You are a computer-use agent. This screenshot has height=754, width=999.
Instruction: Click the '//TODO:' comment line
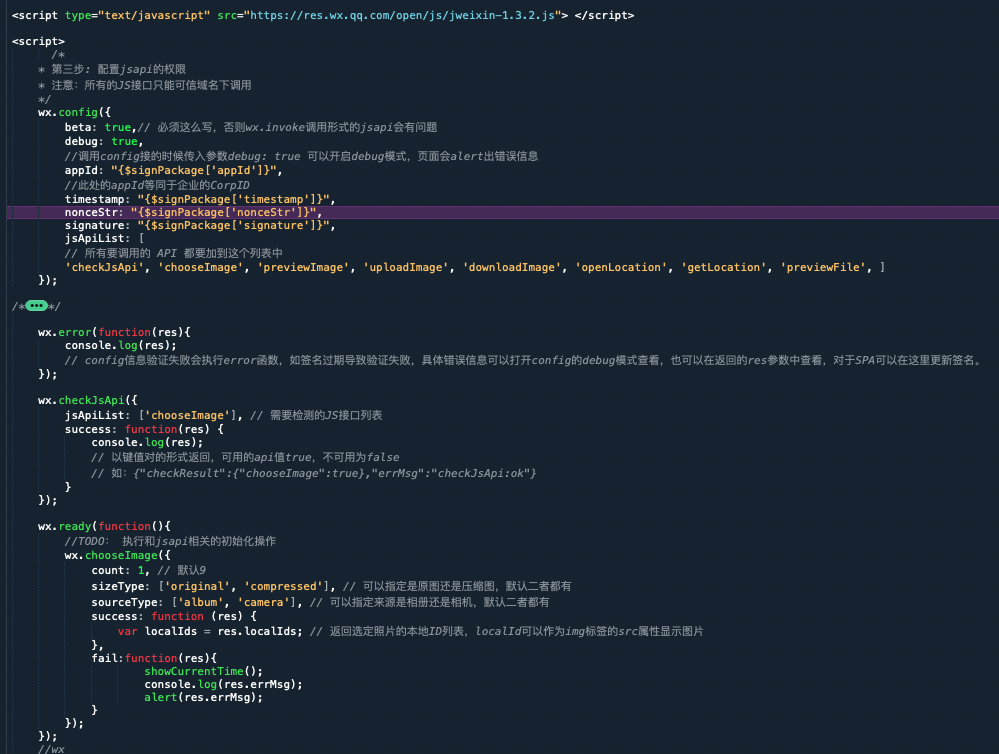170,541
